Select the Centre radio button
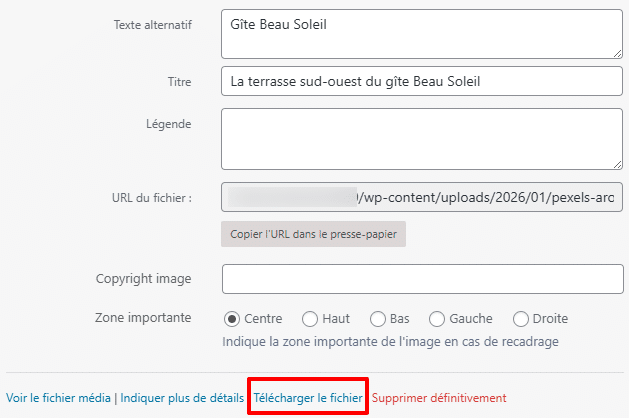629x418 pixels. [x=232, y=319]
